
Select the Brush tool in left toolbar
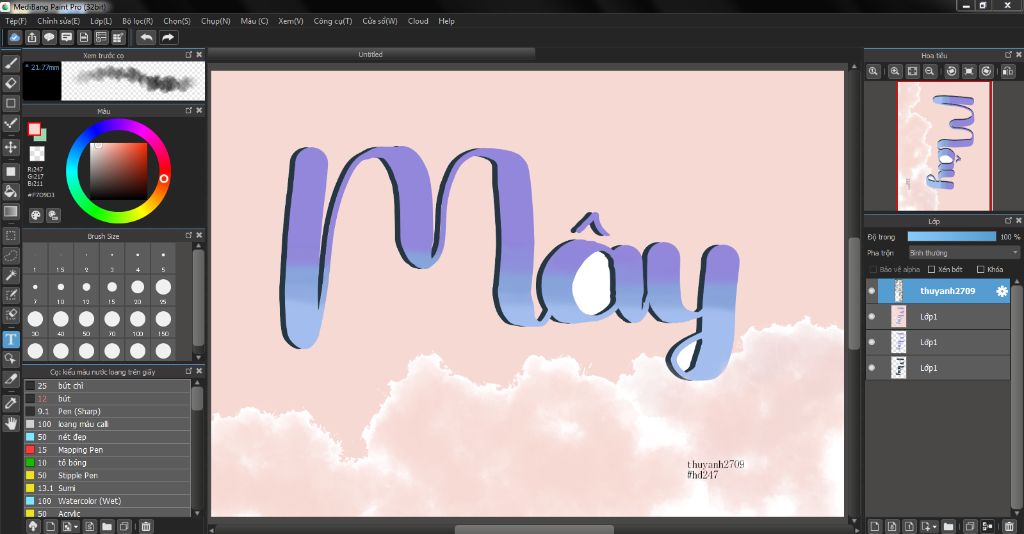pos(10,63)
